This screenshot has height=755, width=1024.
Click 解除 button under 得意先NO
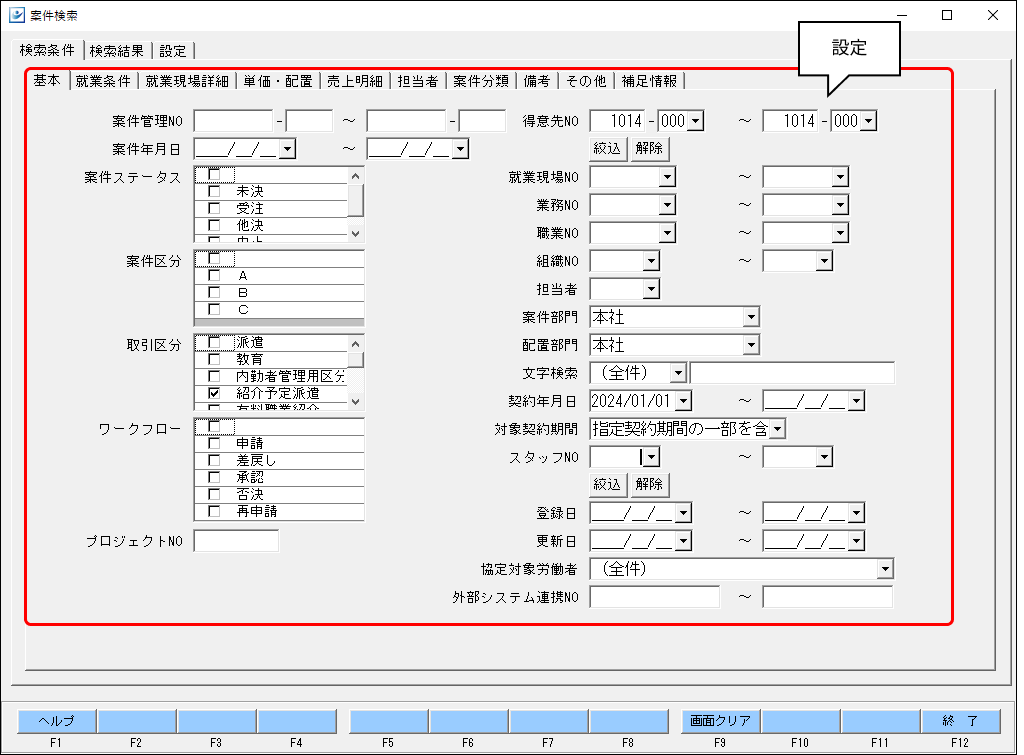(x=649, y=148)
